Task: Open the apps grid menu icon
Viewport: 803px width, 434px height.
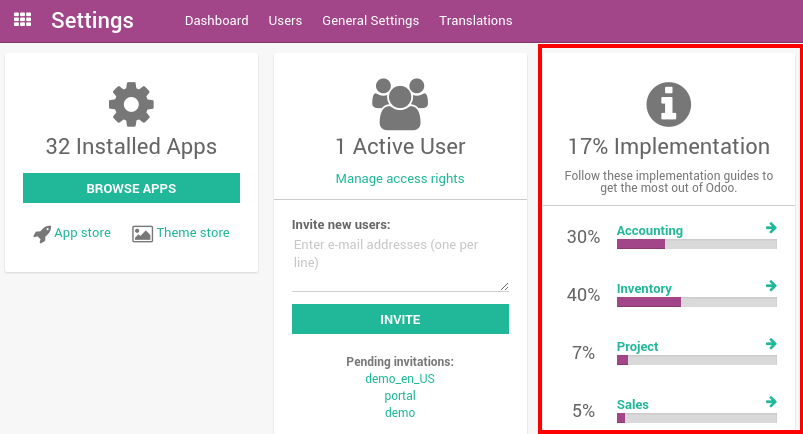Action: click(x=22, y=19)
